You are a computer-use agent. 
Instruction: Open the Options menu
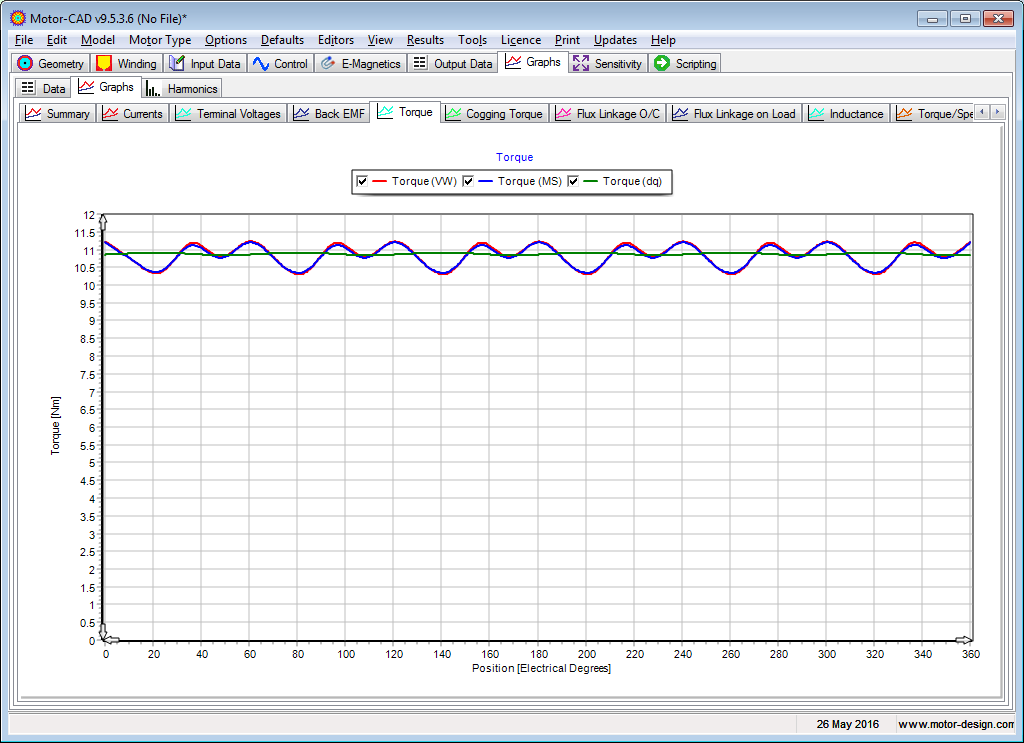pyautogui.click(x=226, y=40)
